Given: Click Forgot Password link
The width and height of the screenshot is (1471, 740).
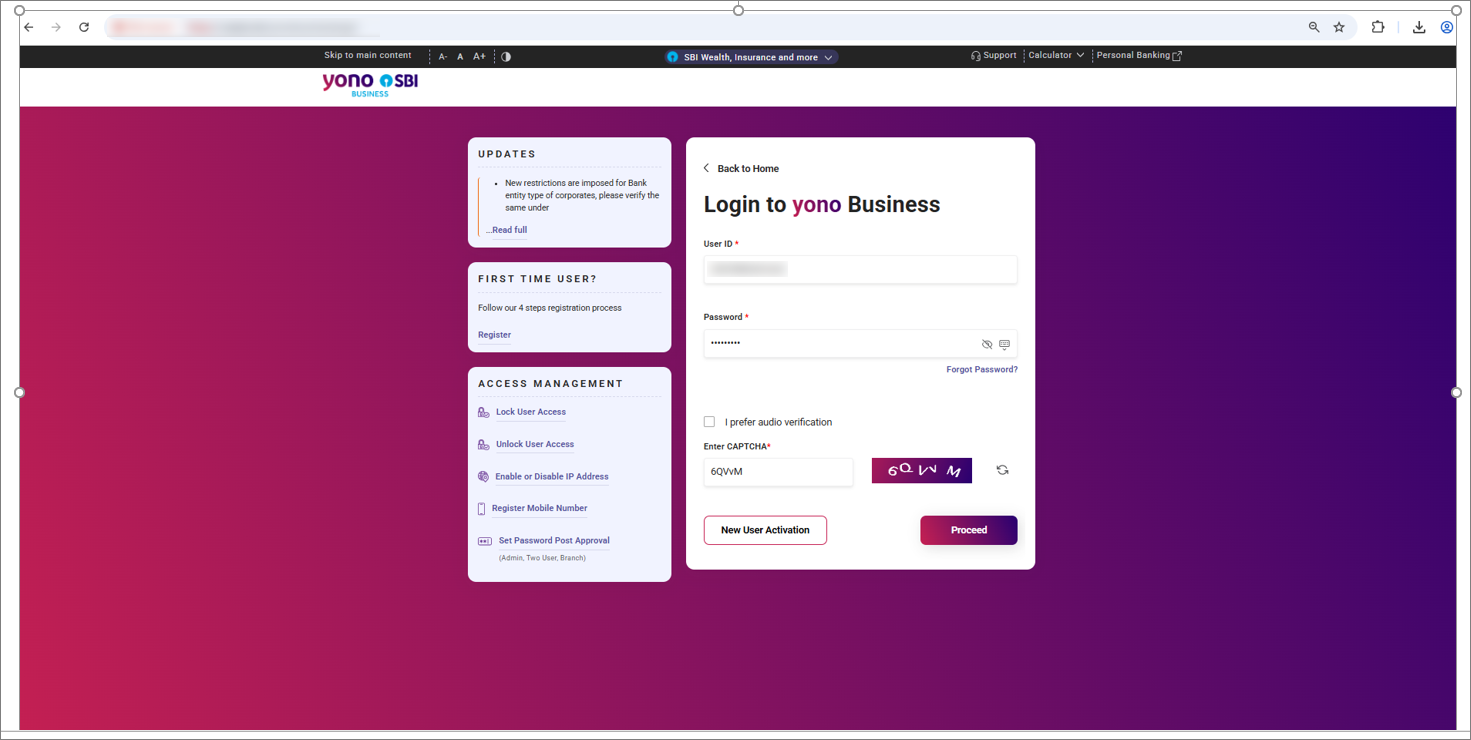Looking at the screenshot, I should (982, 370).
